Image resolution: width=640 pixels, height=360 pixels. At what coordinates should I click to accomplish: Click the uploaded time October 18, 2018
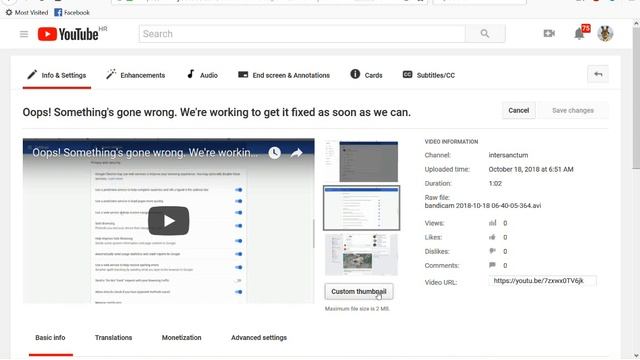coord(531,169)
